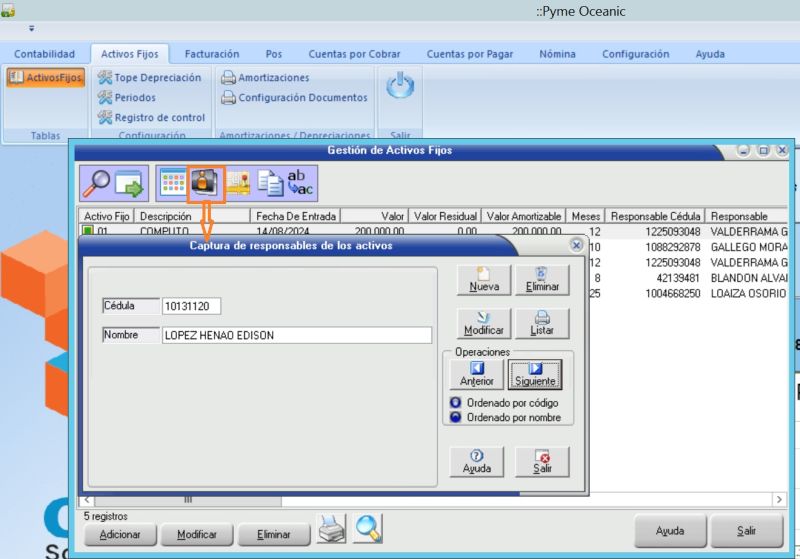Click the 'ab ac' text replace icon
The image size is (800, 559).
pyautogui.click(x=300, y=183)
